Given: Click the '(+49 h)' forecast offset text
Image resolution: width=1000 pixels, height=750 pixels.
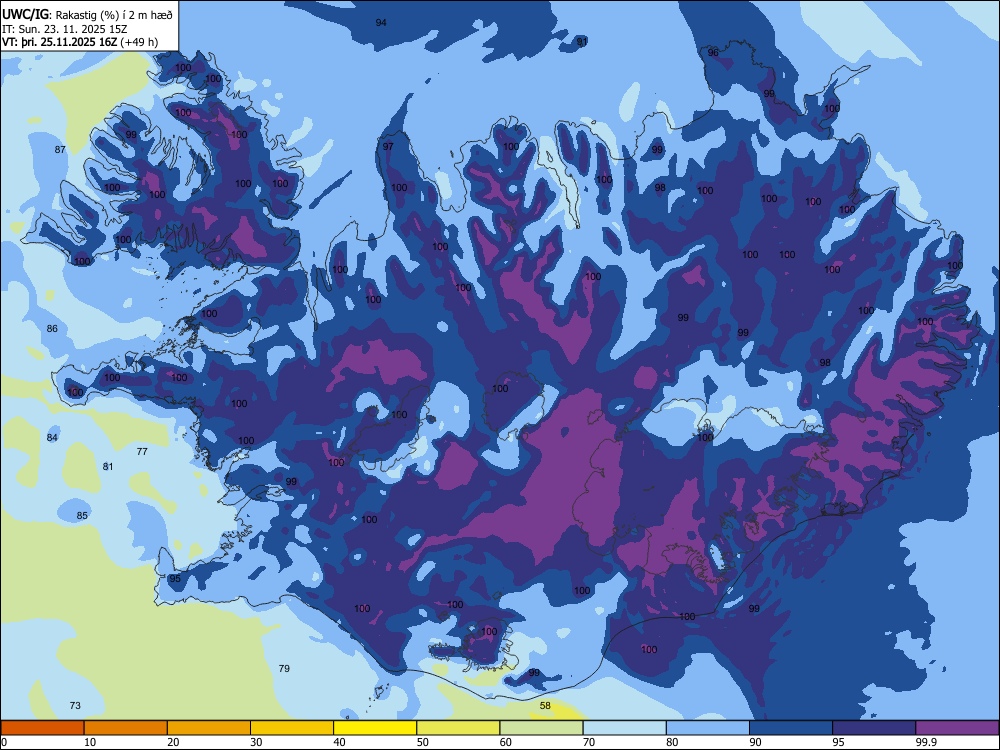Looking at the screenshot, I should (139, 42).
